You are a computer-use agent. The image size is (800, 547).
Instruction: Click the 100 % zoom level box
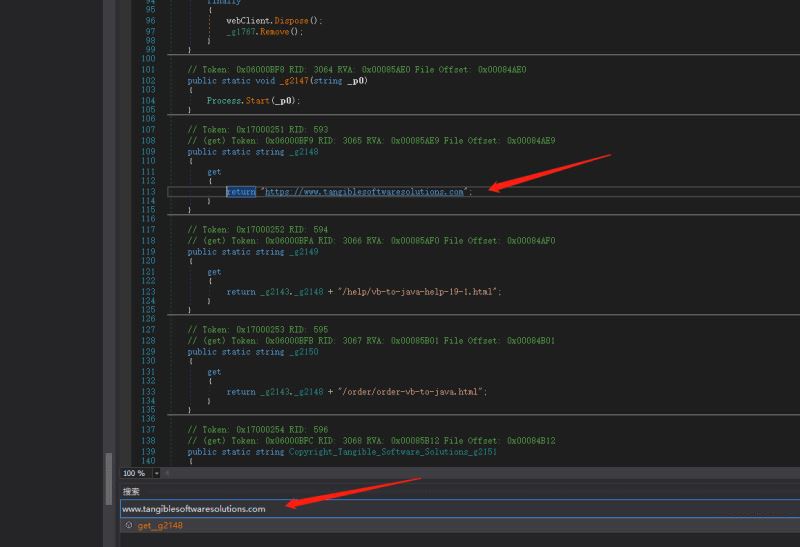point(136,474)
